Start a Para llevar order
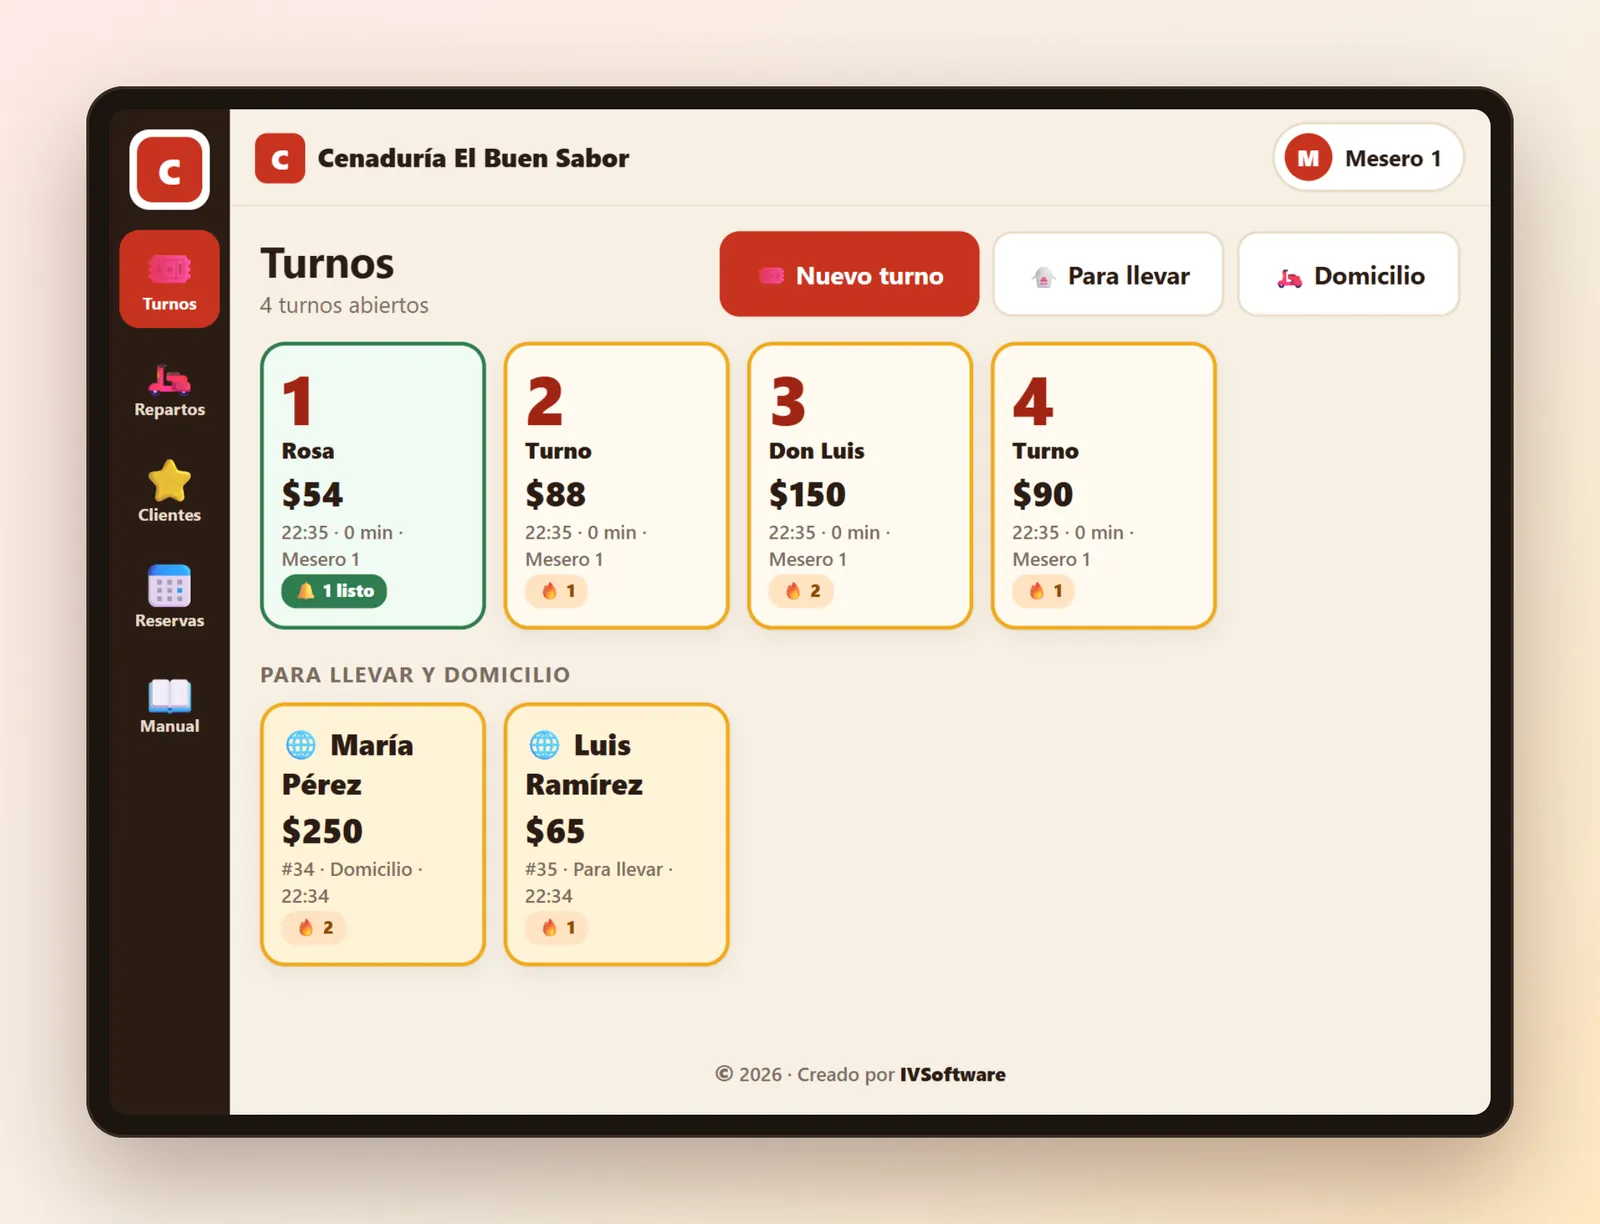This screenshot has width=1600, height=1224. (x=1108, y=275)
